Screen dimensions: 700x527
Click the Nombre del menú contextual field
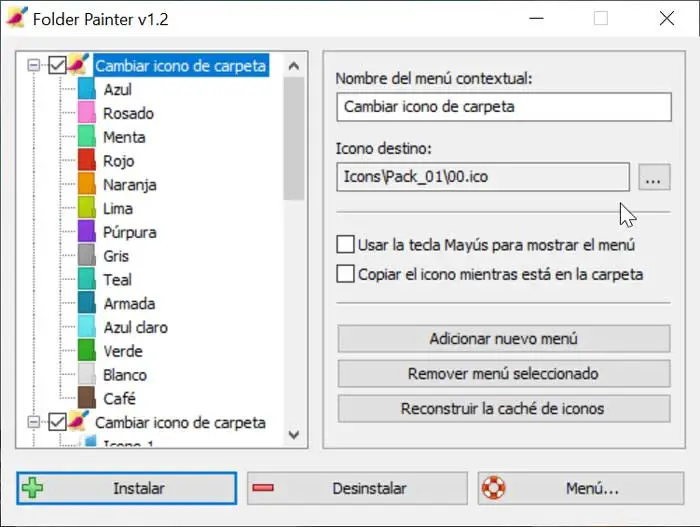point(504,107)
